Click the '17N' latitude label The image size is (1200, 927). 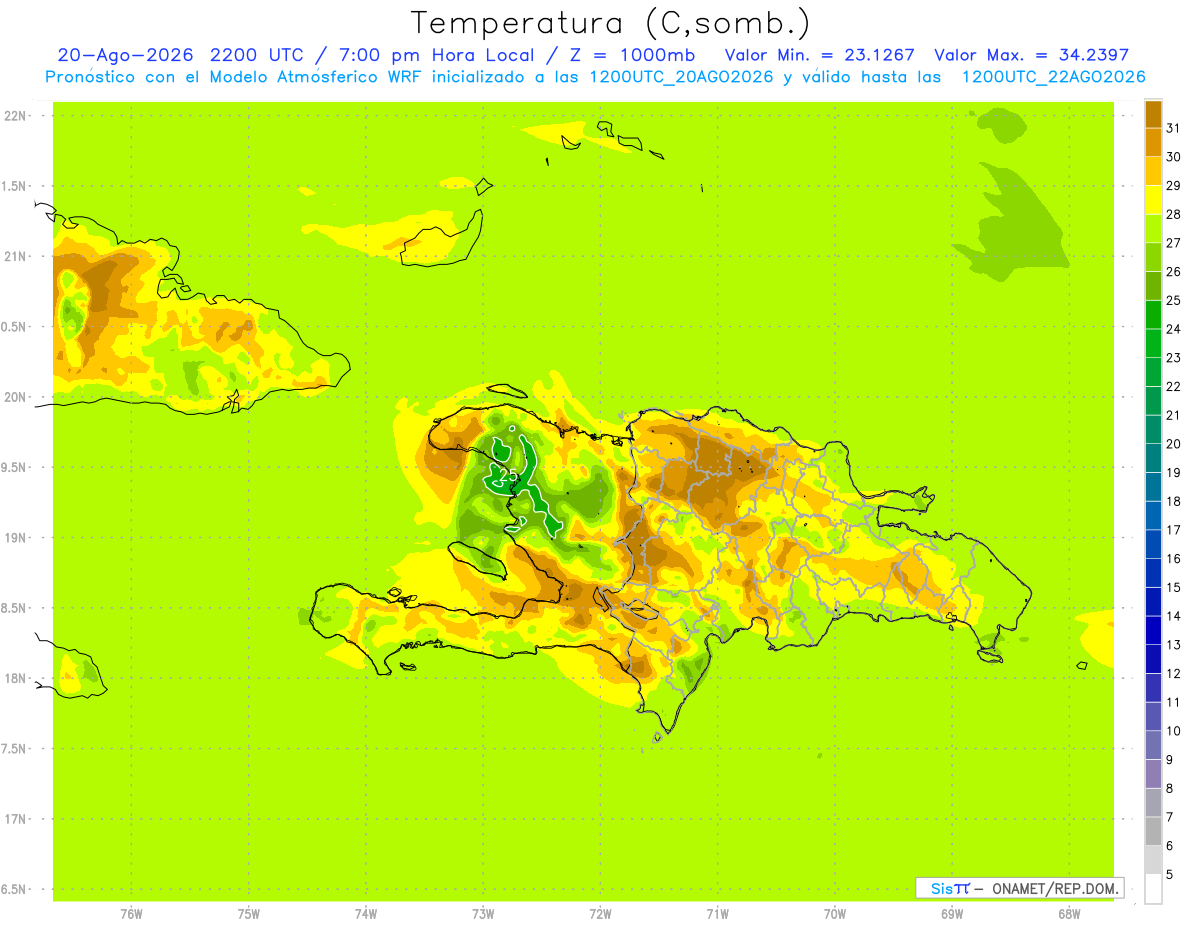16,819
